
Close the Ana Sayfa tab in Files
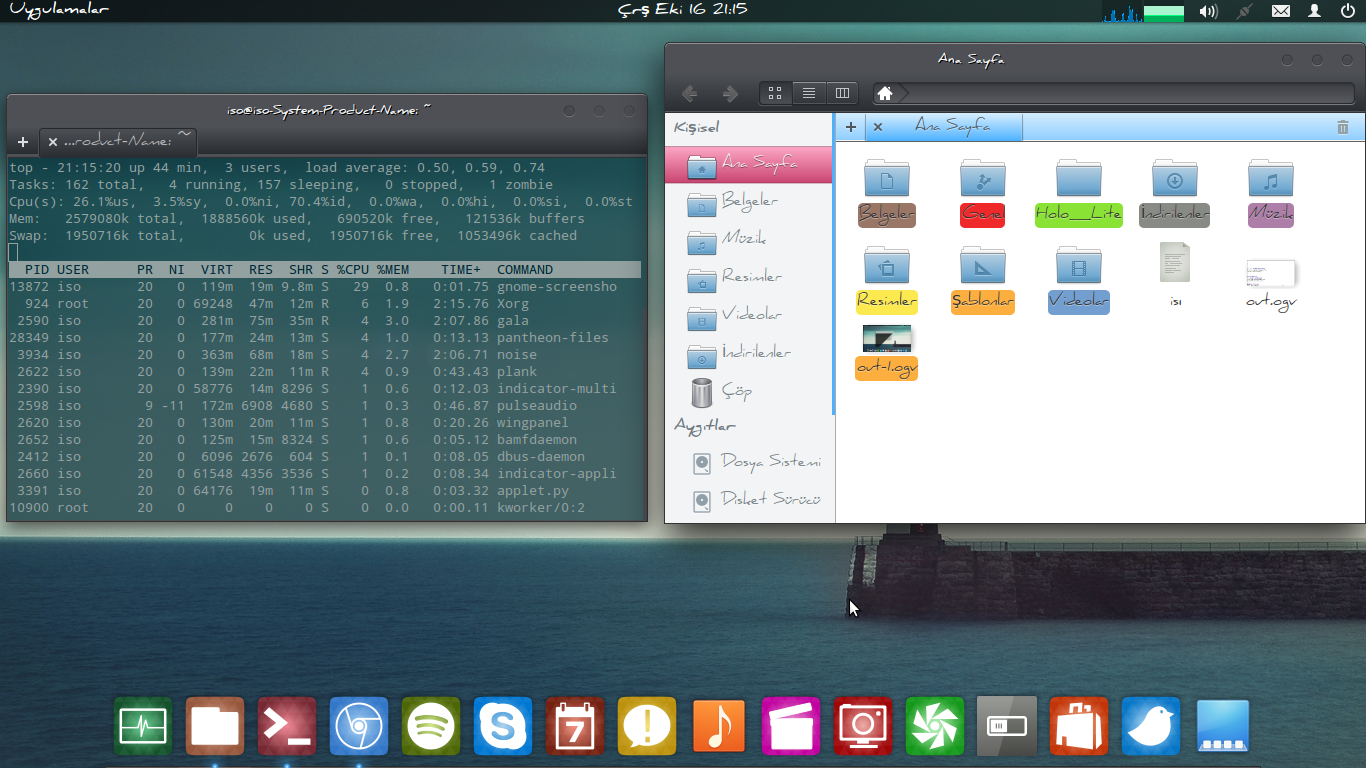(x=878, y=127)
